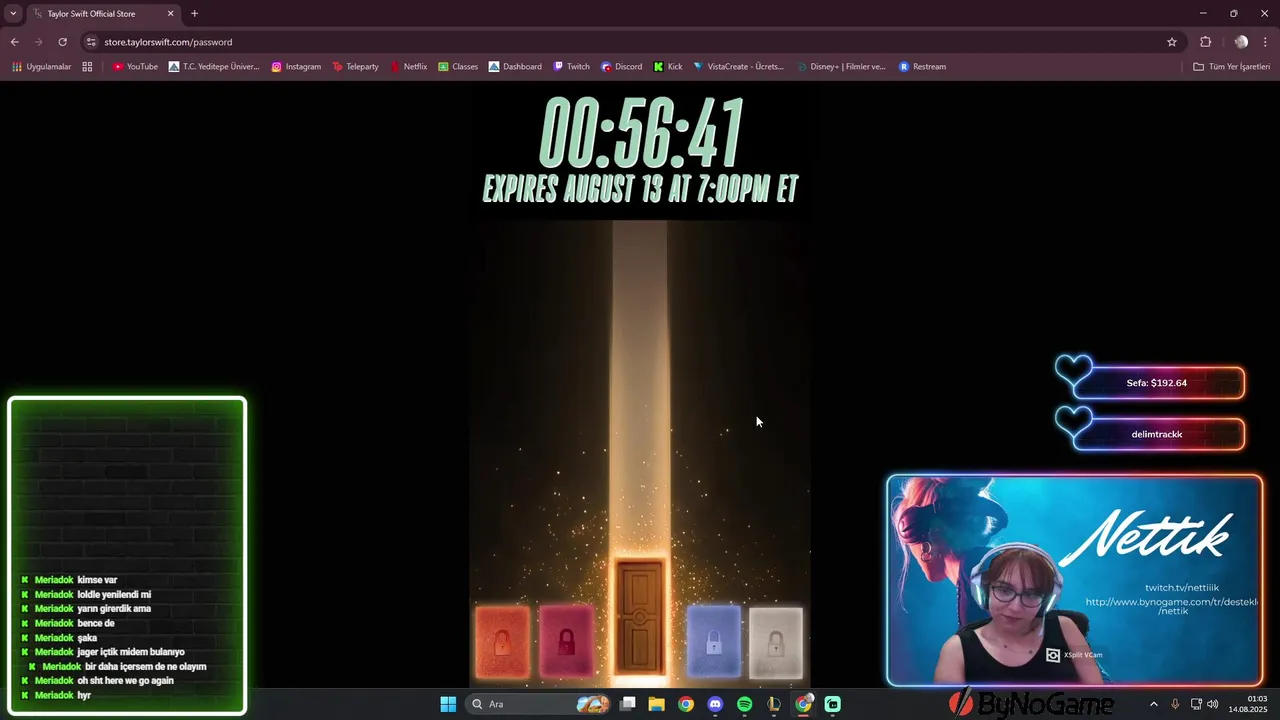
Task: Open Discord from the taskbar
Action: point(715,704)
